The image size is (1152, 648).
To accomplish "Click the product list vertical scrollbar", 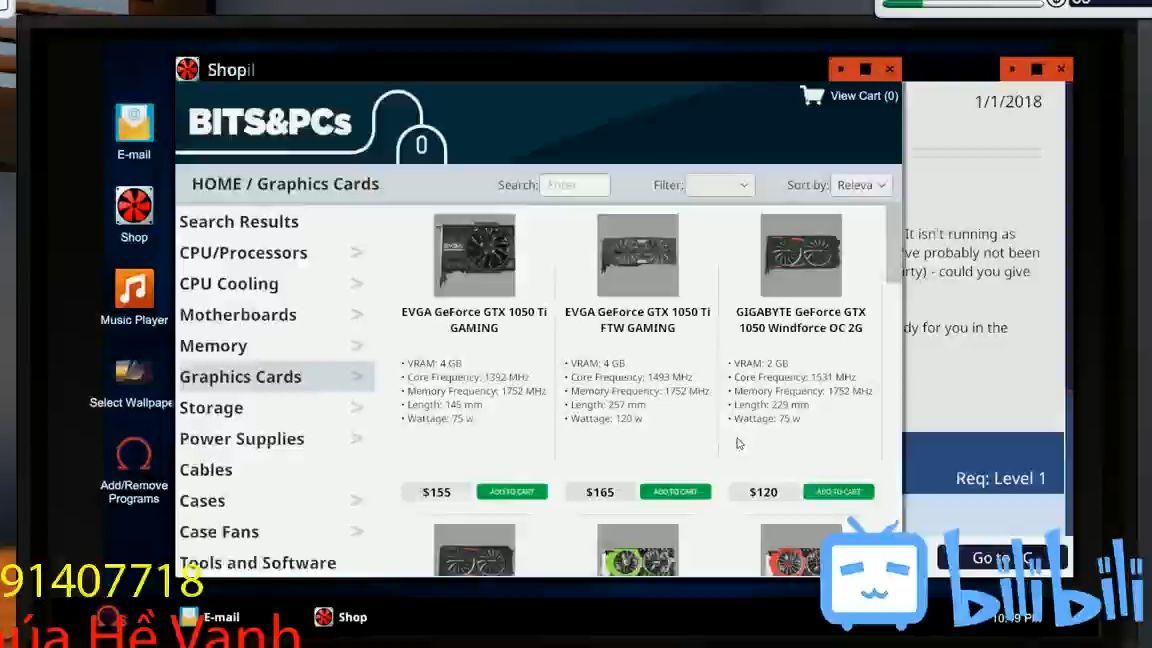I will tap(893, 246).
